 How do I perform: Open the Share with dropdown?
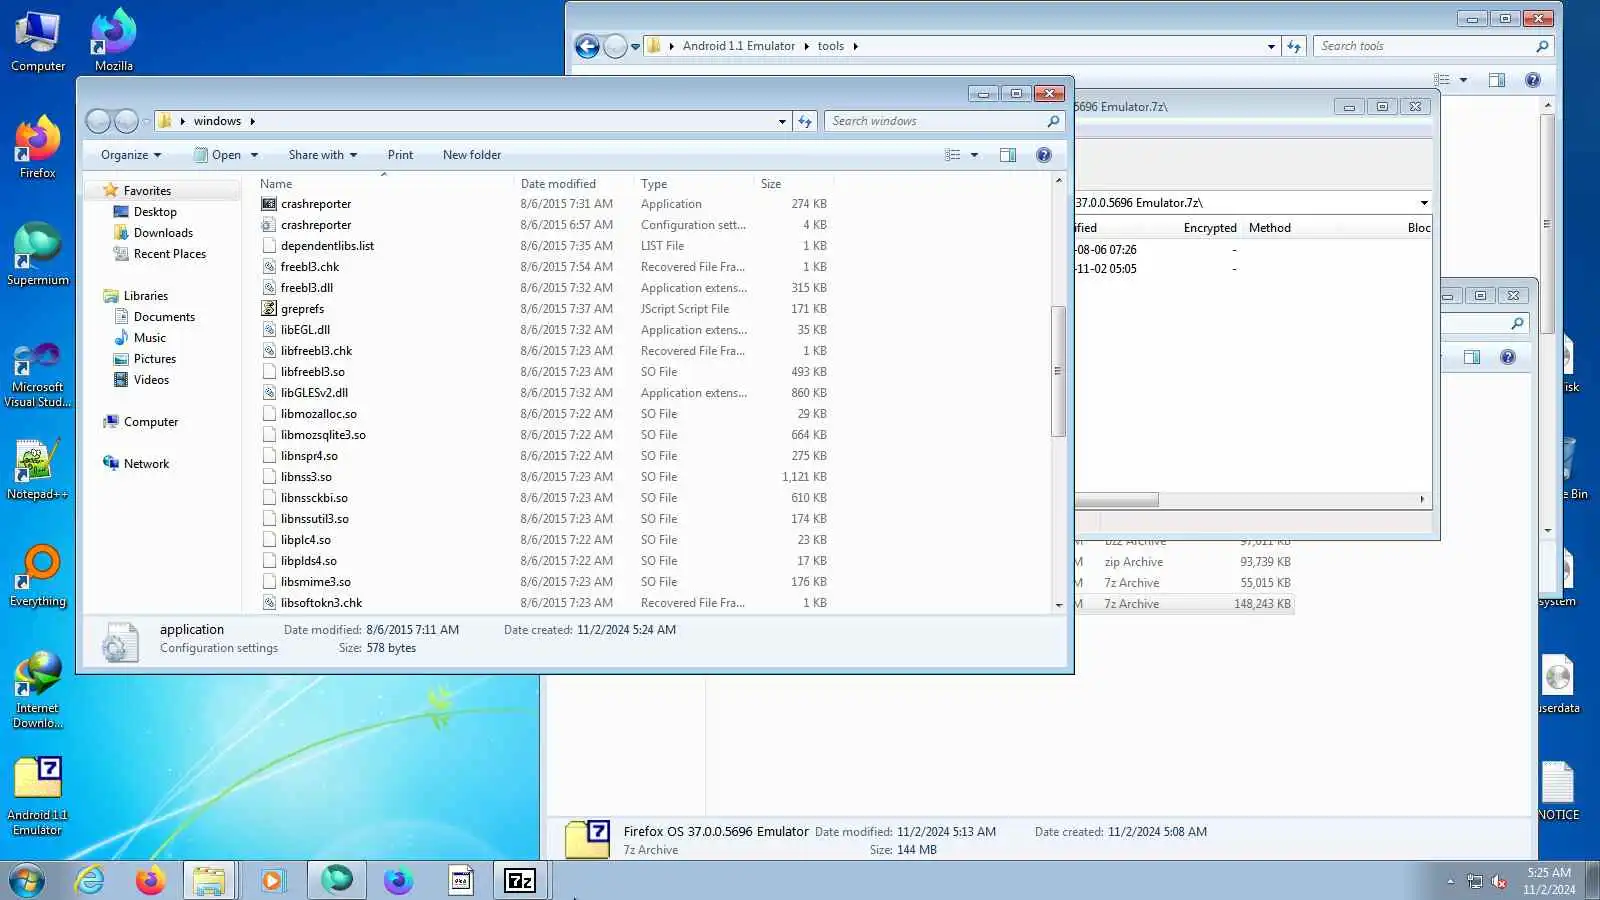tap(322, 155)
